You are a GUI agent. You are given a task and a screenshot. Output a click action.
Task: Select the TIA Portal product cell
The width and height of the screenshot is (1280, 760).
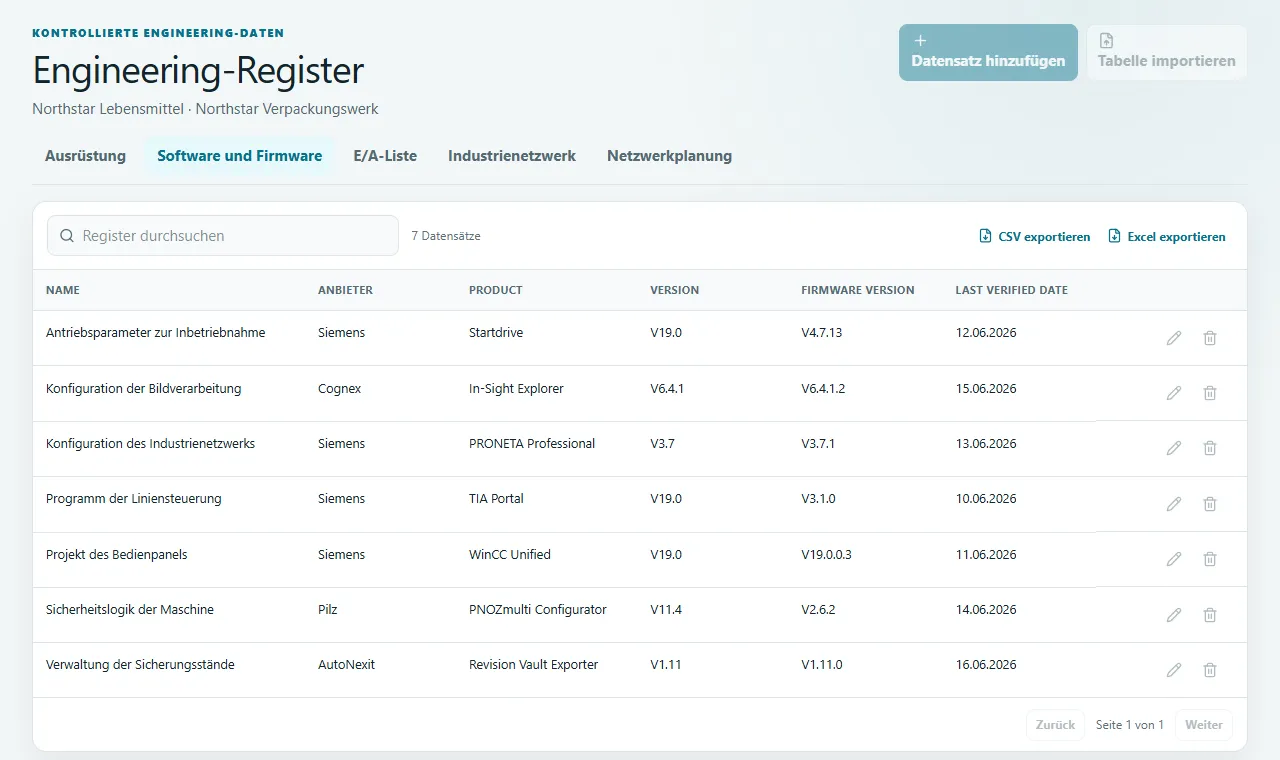pos(496,499)
